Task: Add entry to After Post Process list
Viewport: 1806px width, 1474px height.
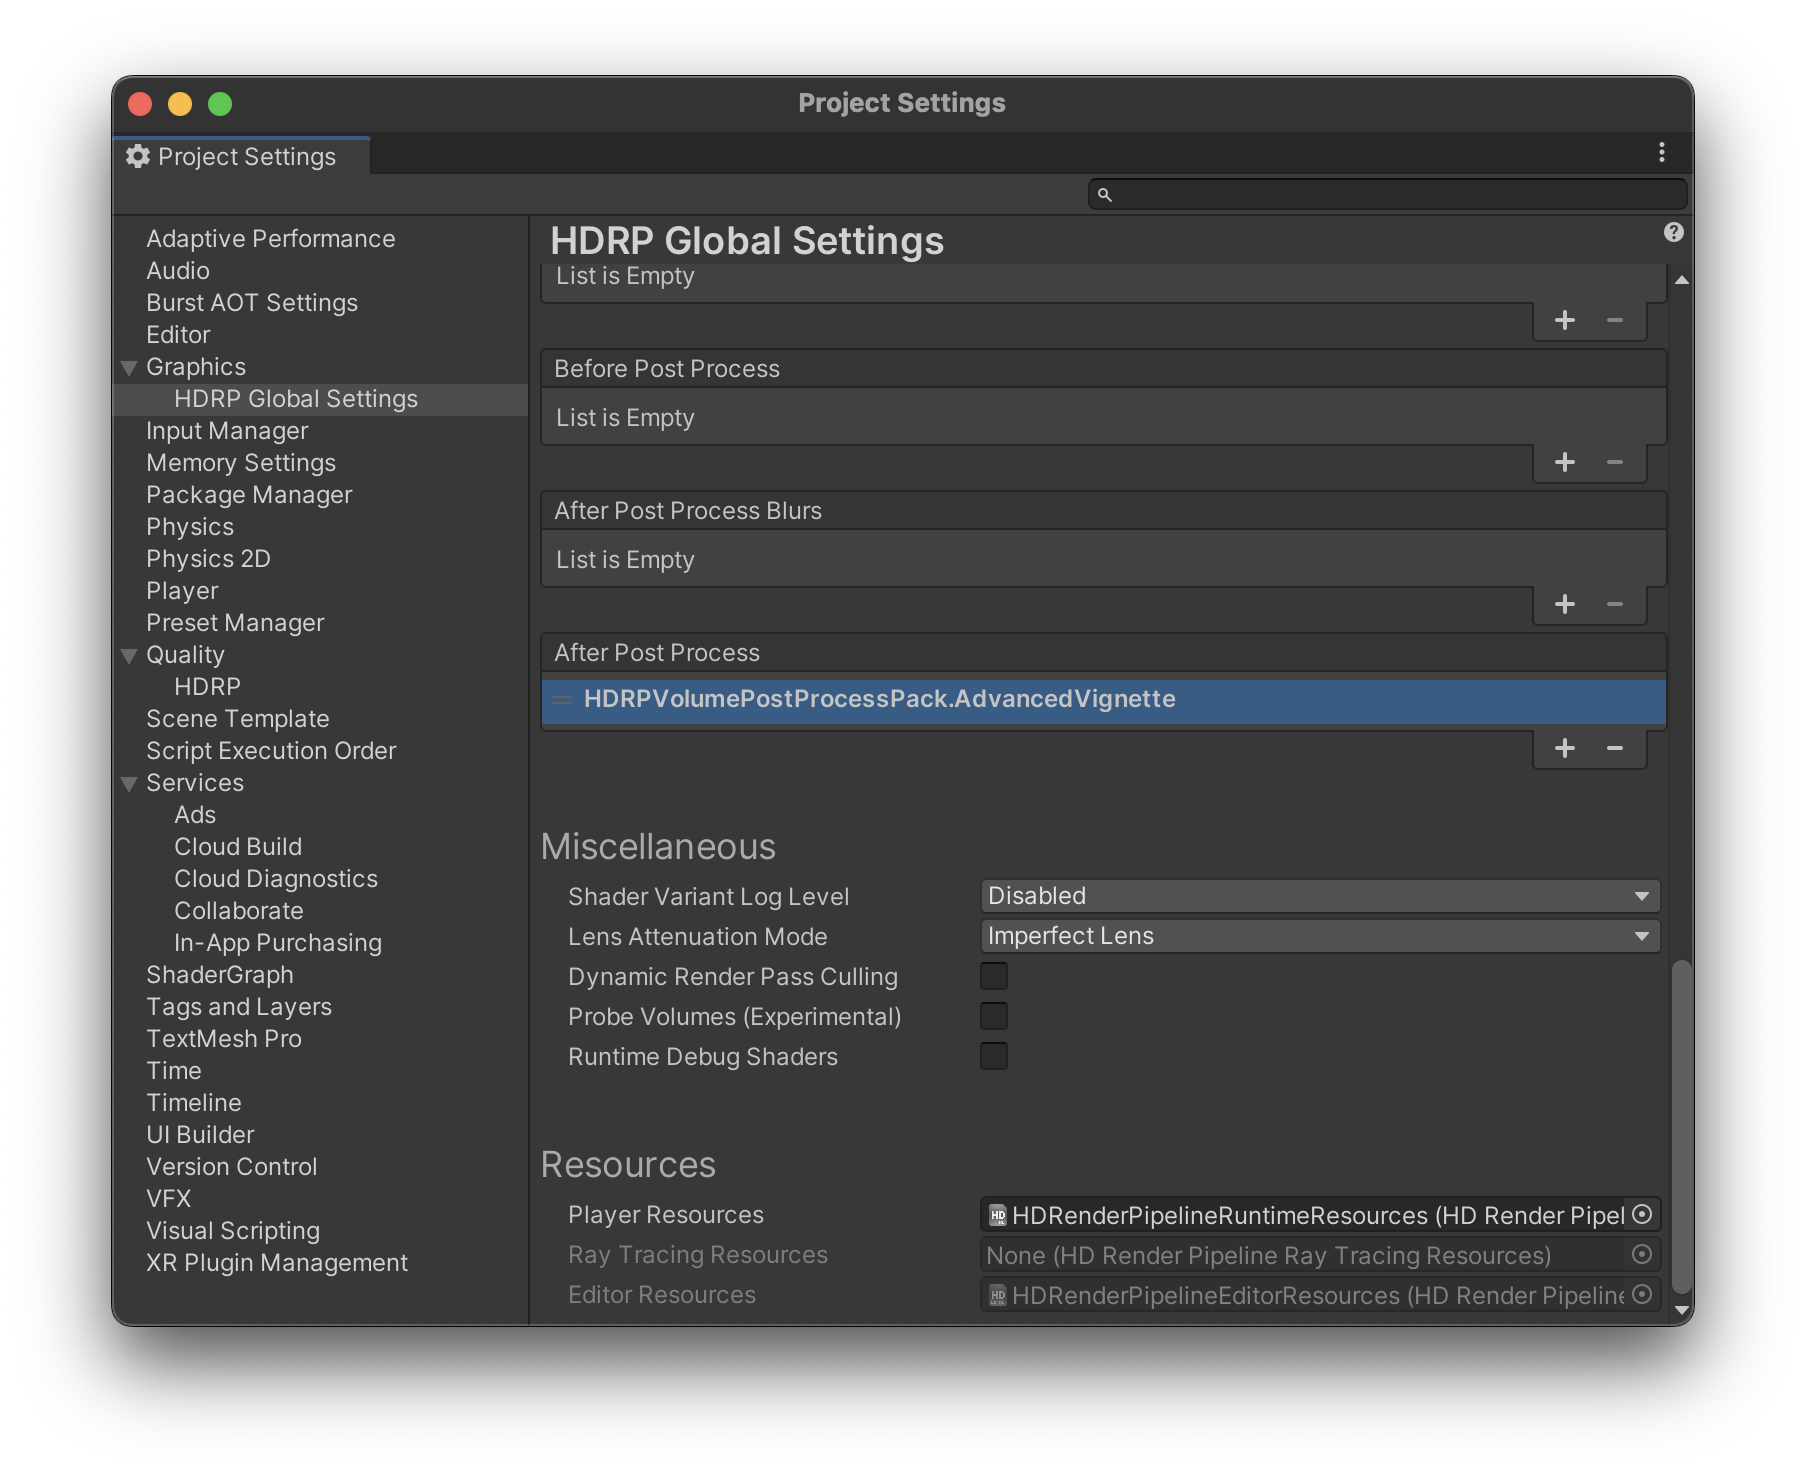Action: [1565, 748]
